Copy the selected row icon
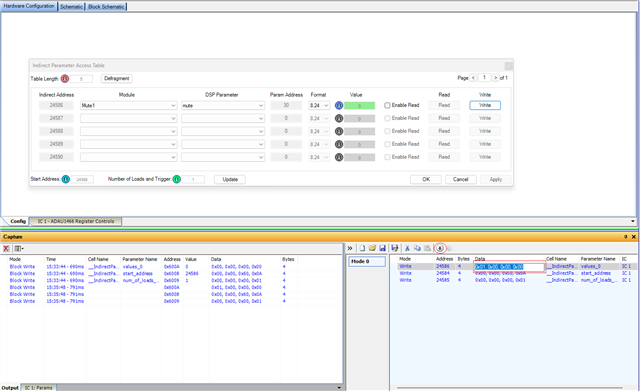640x391 pixels. pos(417,248)
